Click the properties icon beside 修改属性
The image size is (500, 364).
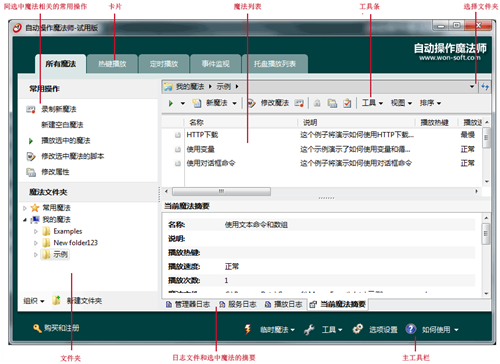(x=31, y=172)
